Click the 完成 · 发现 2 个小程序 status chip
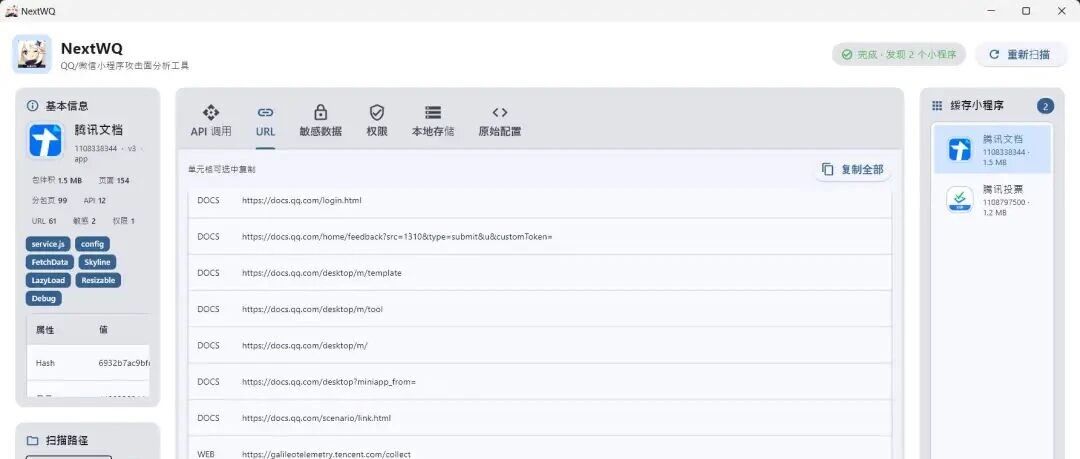Image resolution: width=1080 pixels, height=459 pixels. point(899,54)
